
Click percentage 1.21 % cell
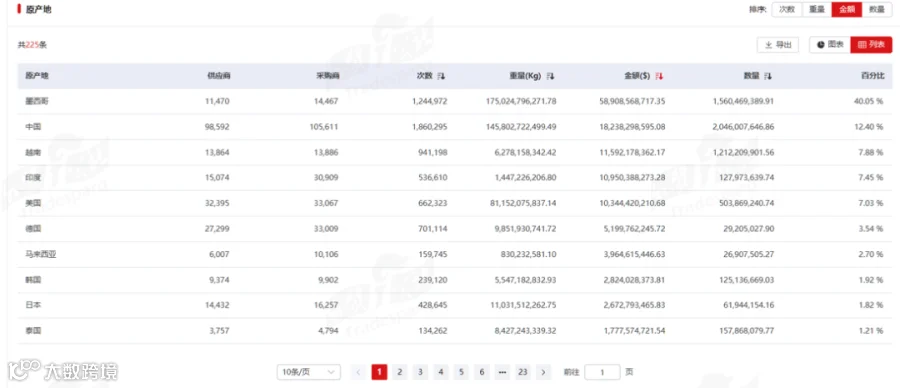(x=871, y=331)
